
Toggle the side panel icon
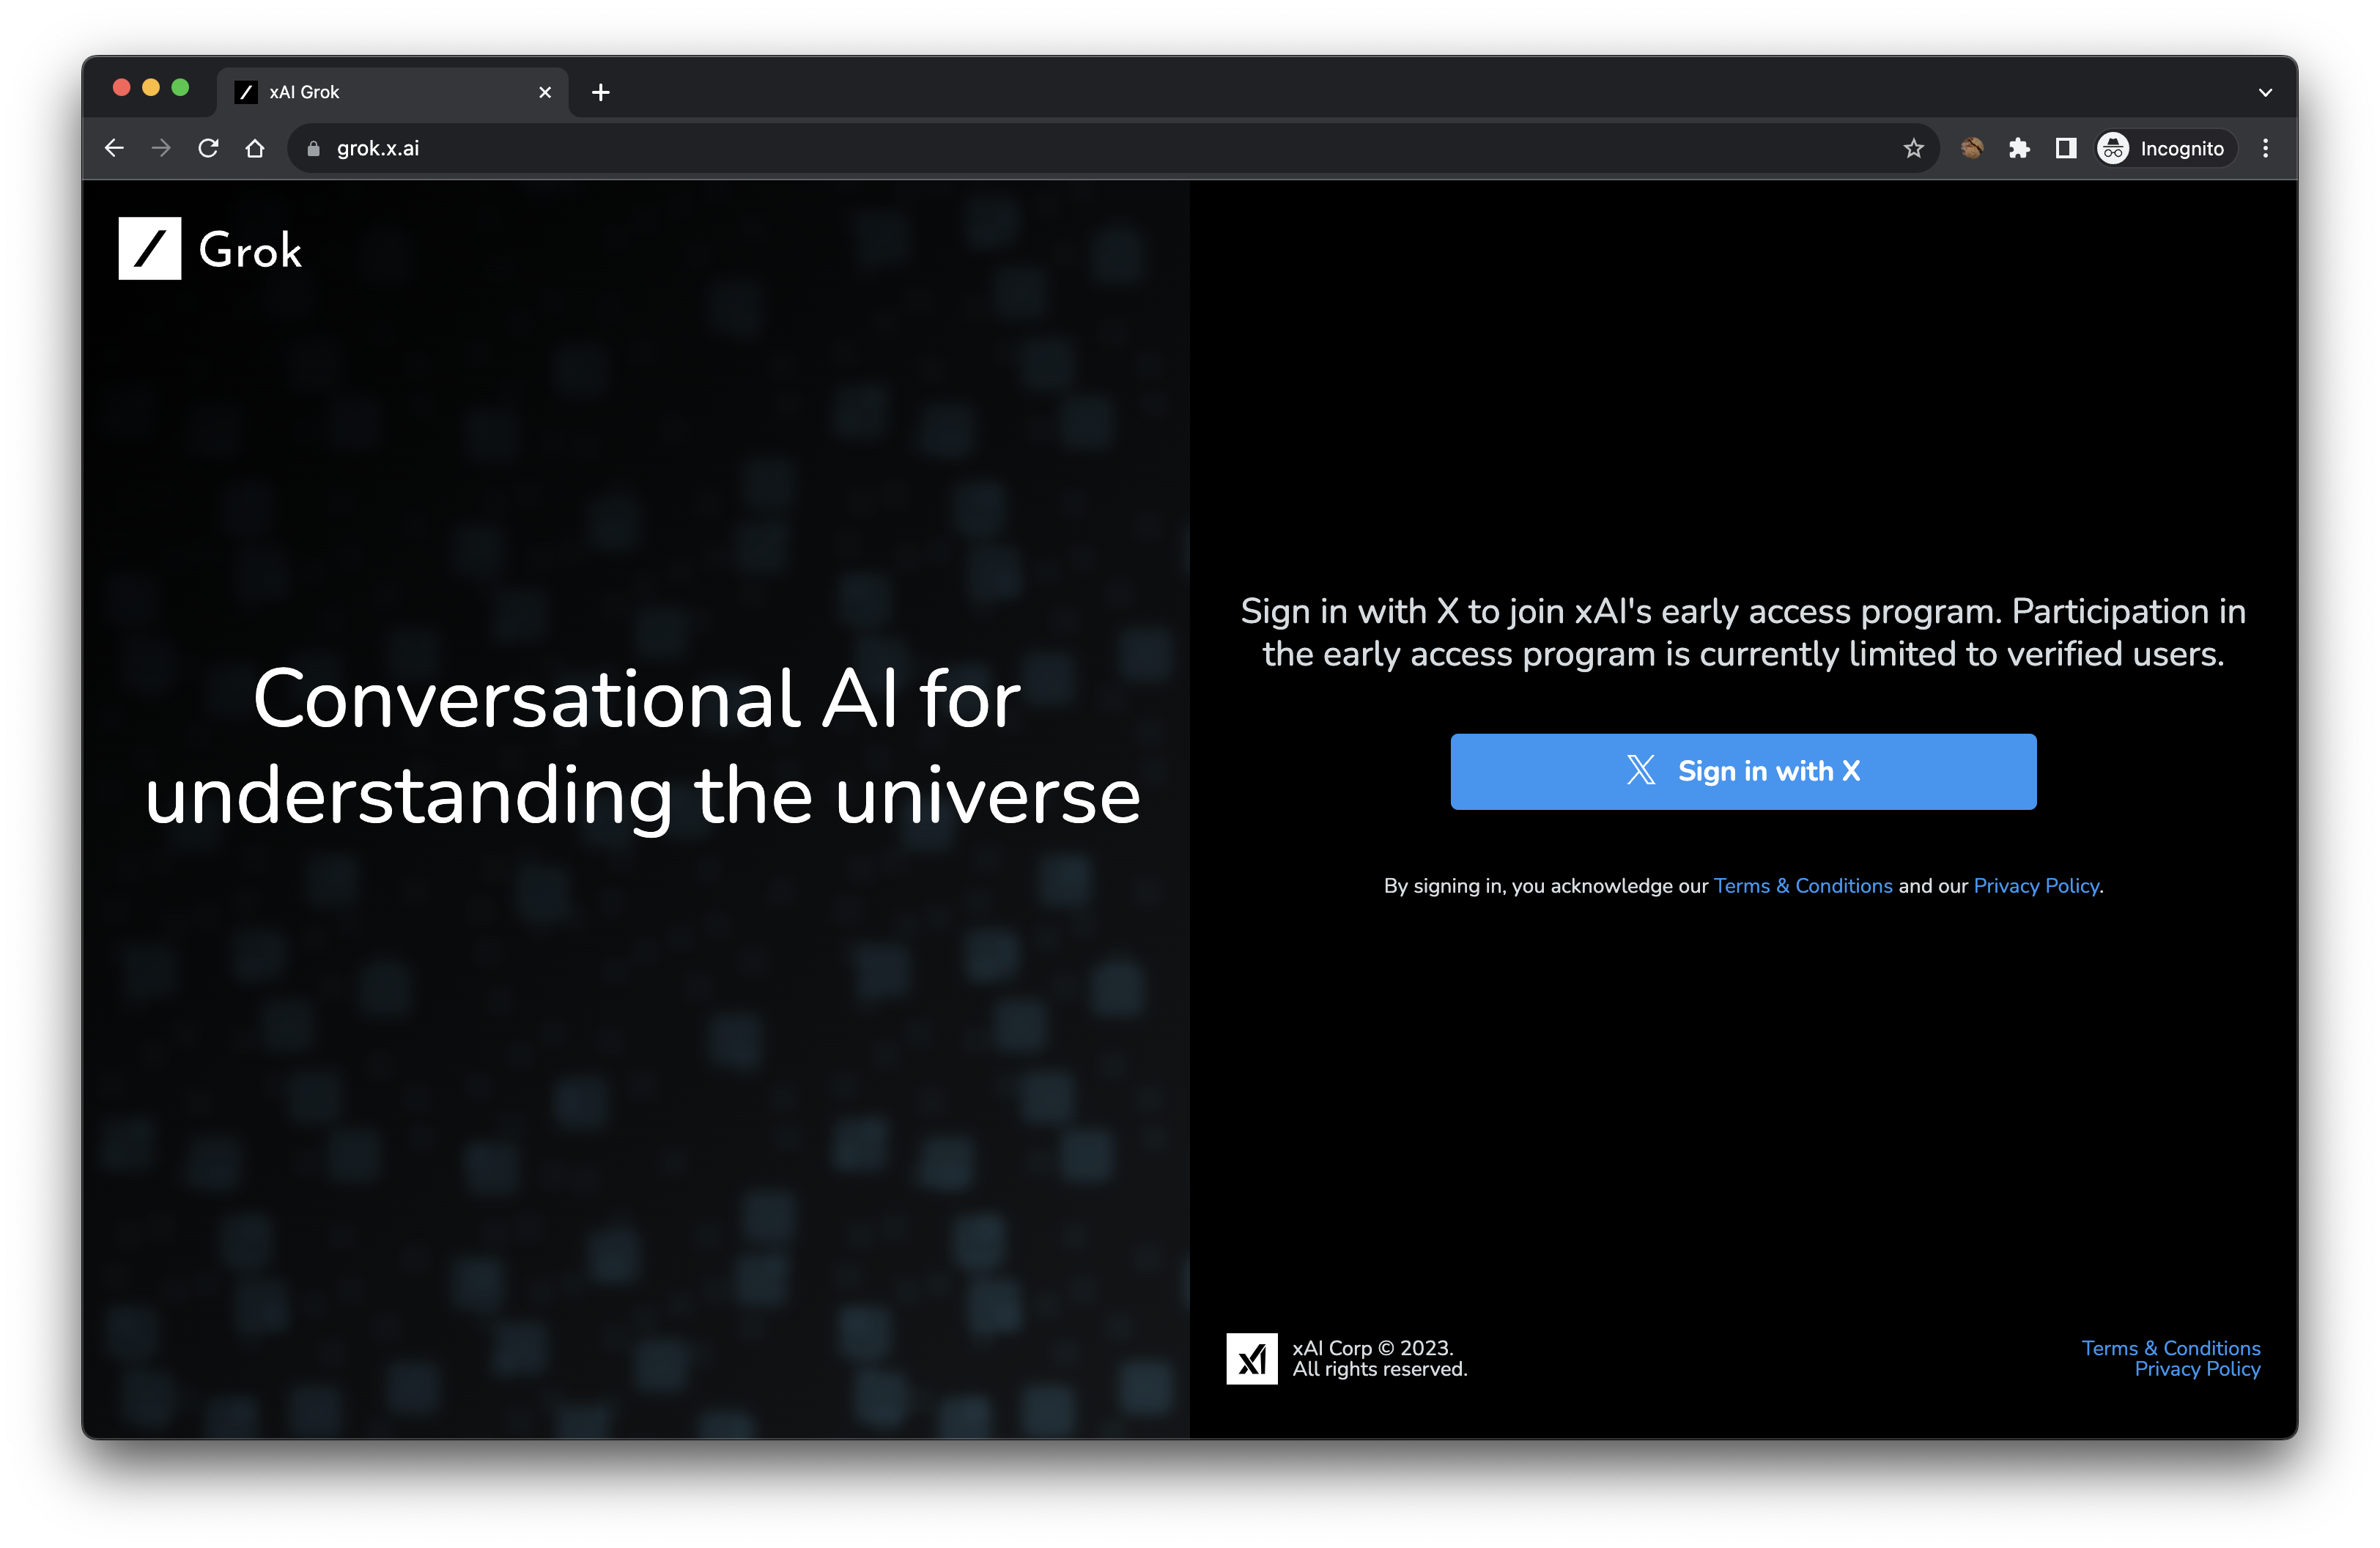(x=2064, y=147)
